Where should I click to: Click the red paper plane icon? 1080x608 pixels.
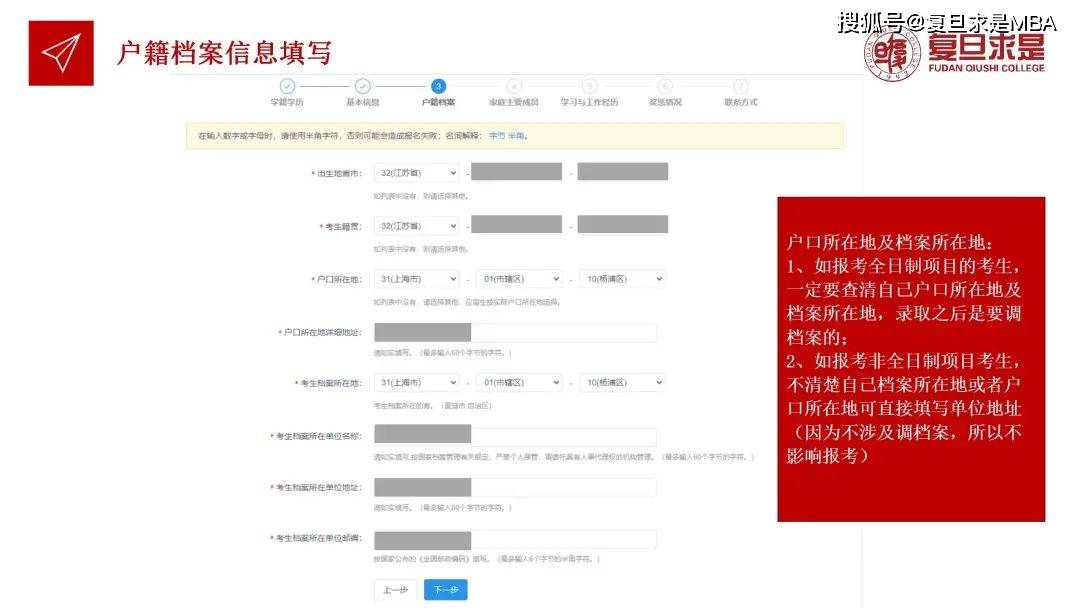[61, 53]
